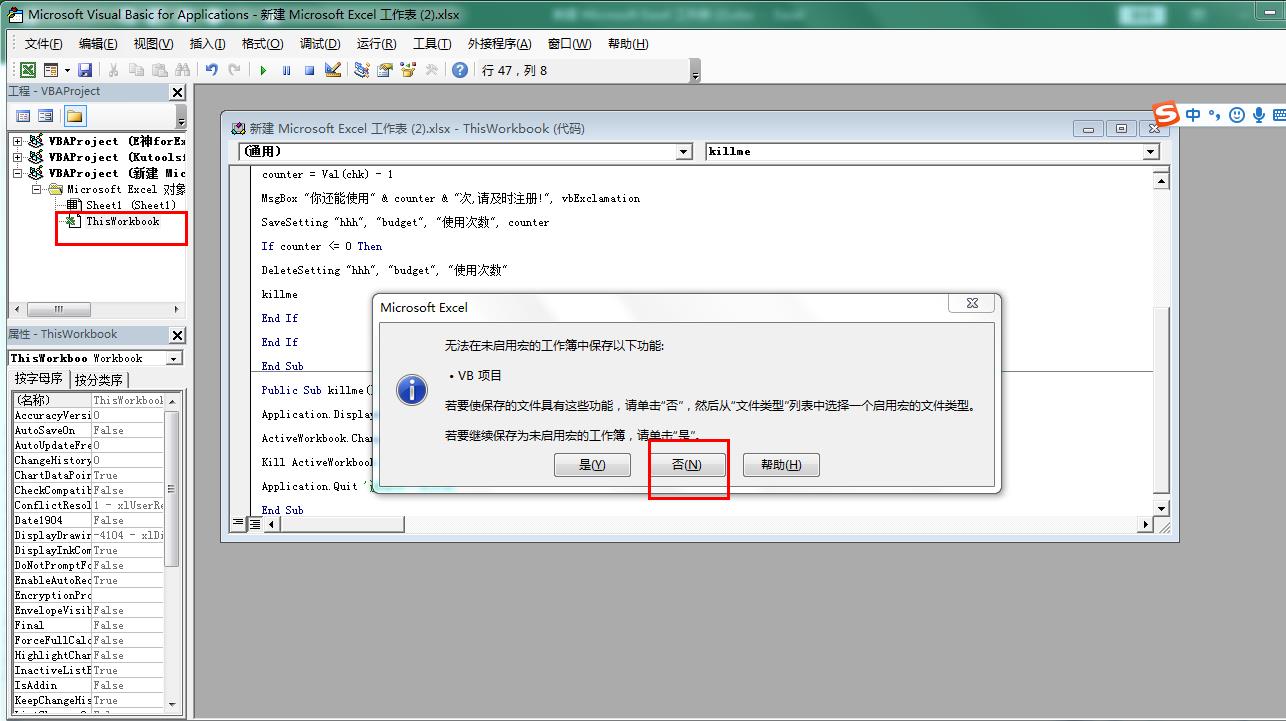1286x721 pixels.
Task: Collapse the Microsoft Excel 对象 folder
Action: click(x=36, y=189)
